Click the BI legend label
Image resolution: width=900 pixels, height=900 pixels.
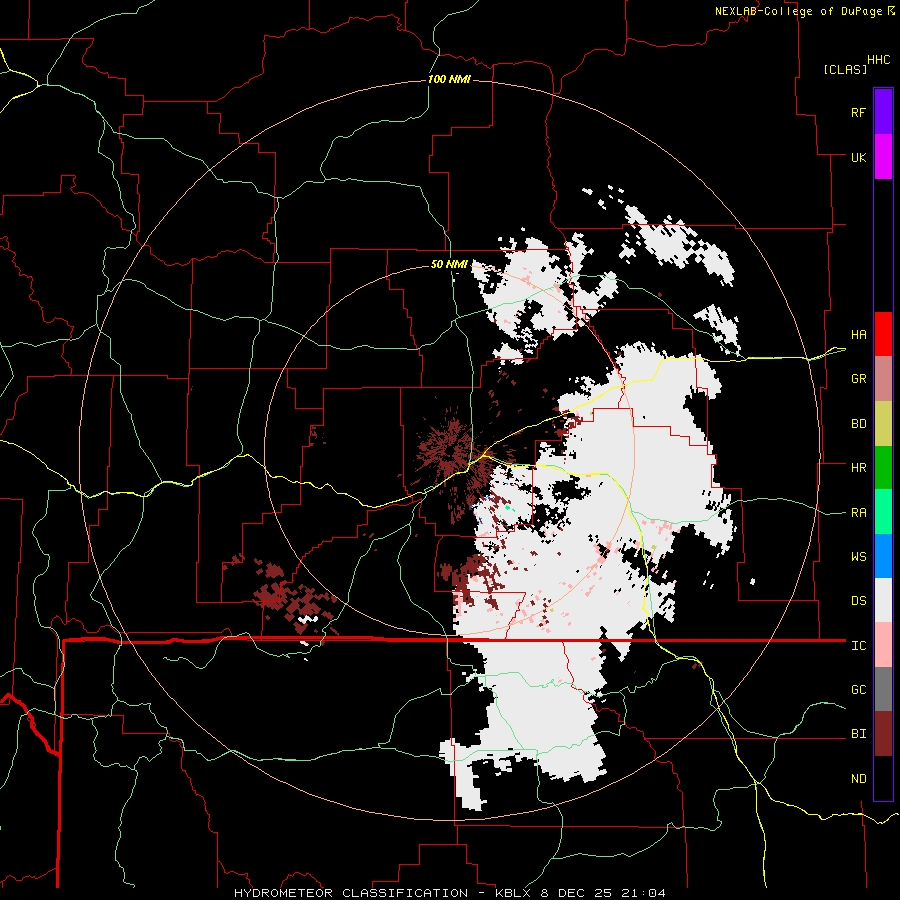(858, 734)
